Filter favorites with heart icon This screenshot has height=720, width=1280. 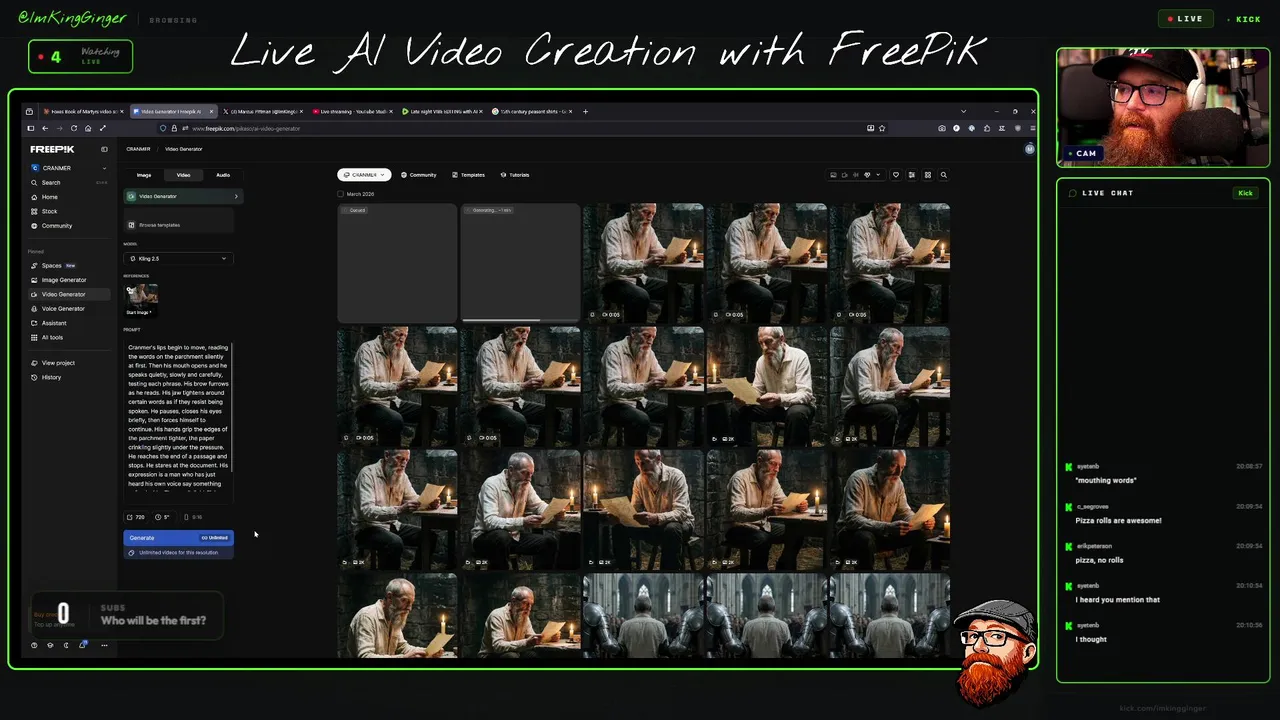(x=895, y=175)
